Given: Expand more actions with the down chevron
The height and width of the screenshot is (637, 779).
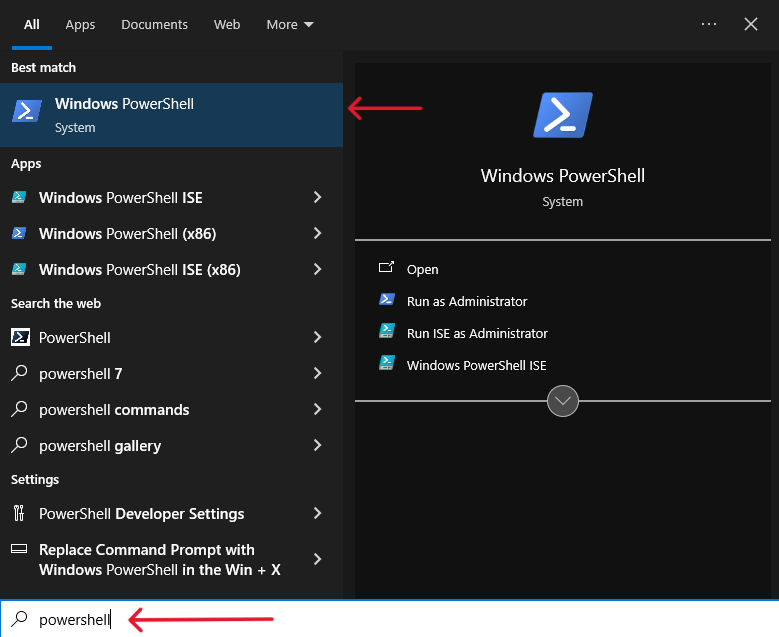Looking at the screenshot, I should [x=563, y=401].
